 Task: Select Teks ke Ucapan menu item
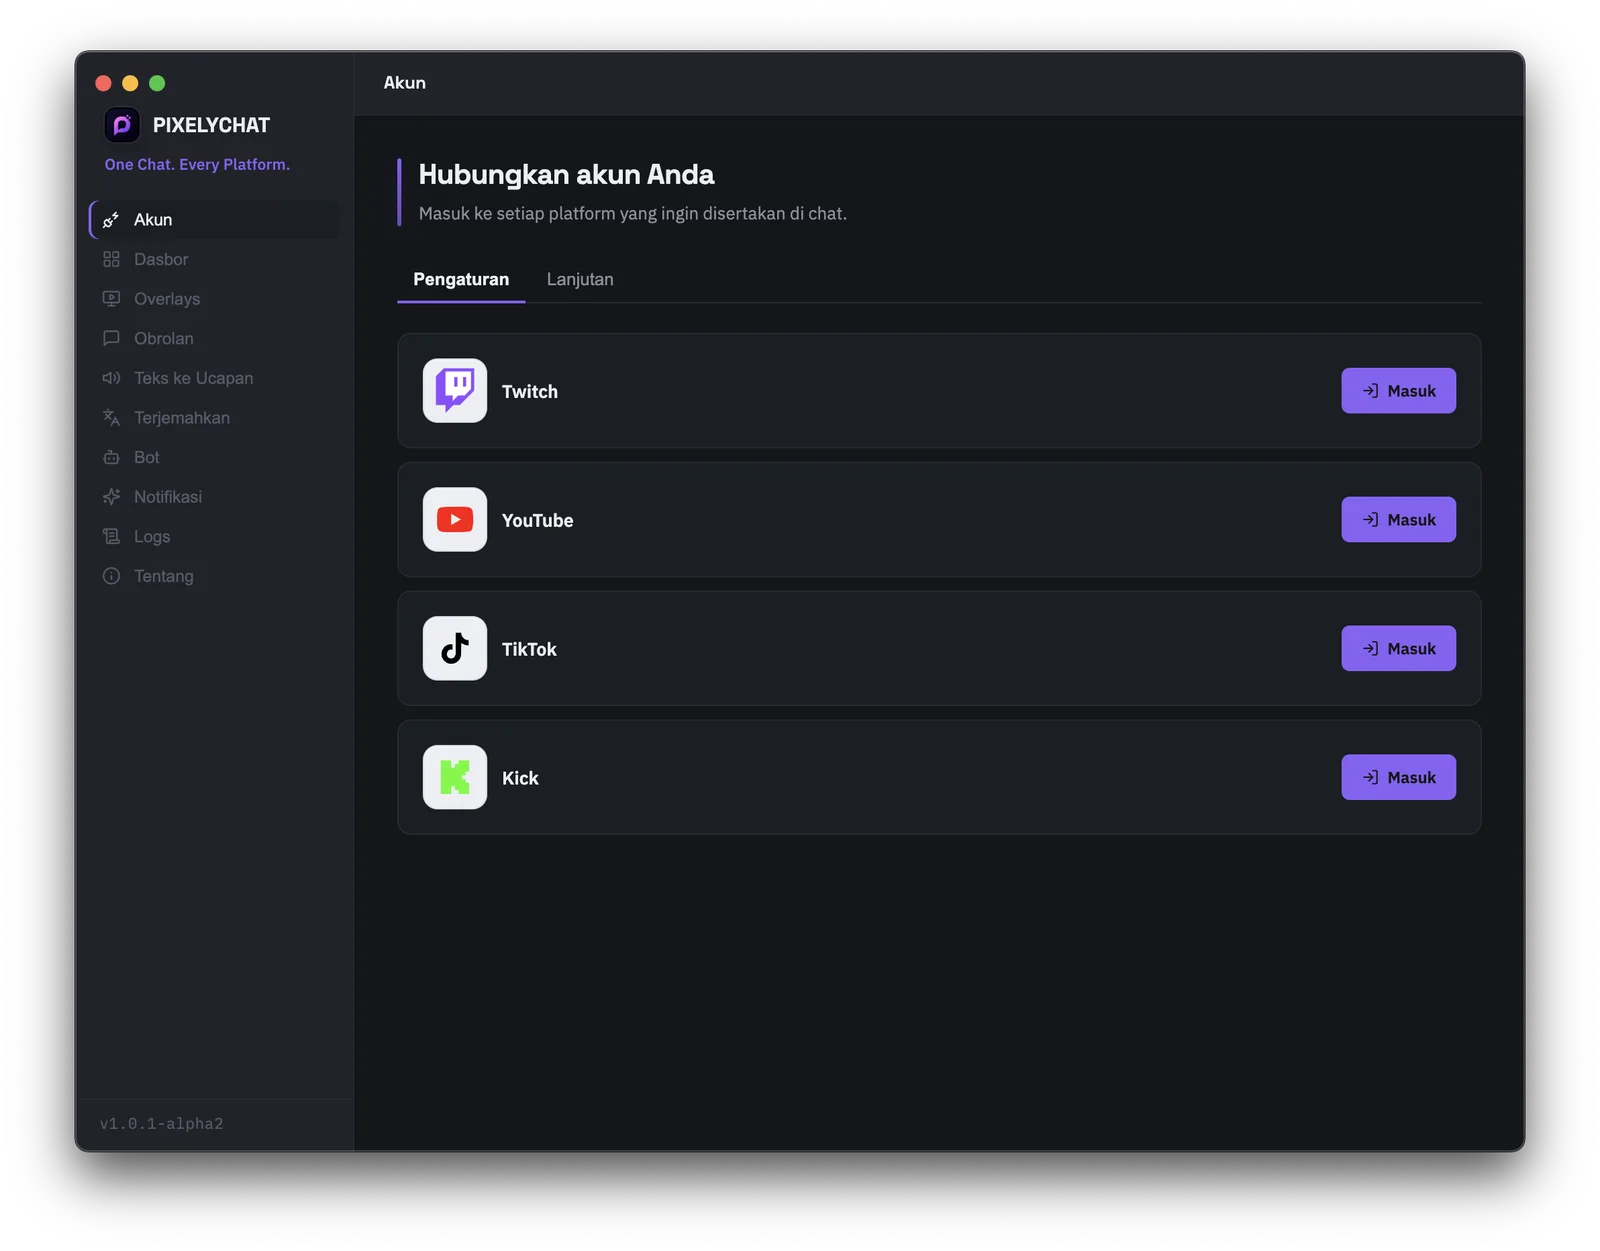pyautogui.click(x=214, y=378)
